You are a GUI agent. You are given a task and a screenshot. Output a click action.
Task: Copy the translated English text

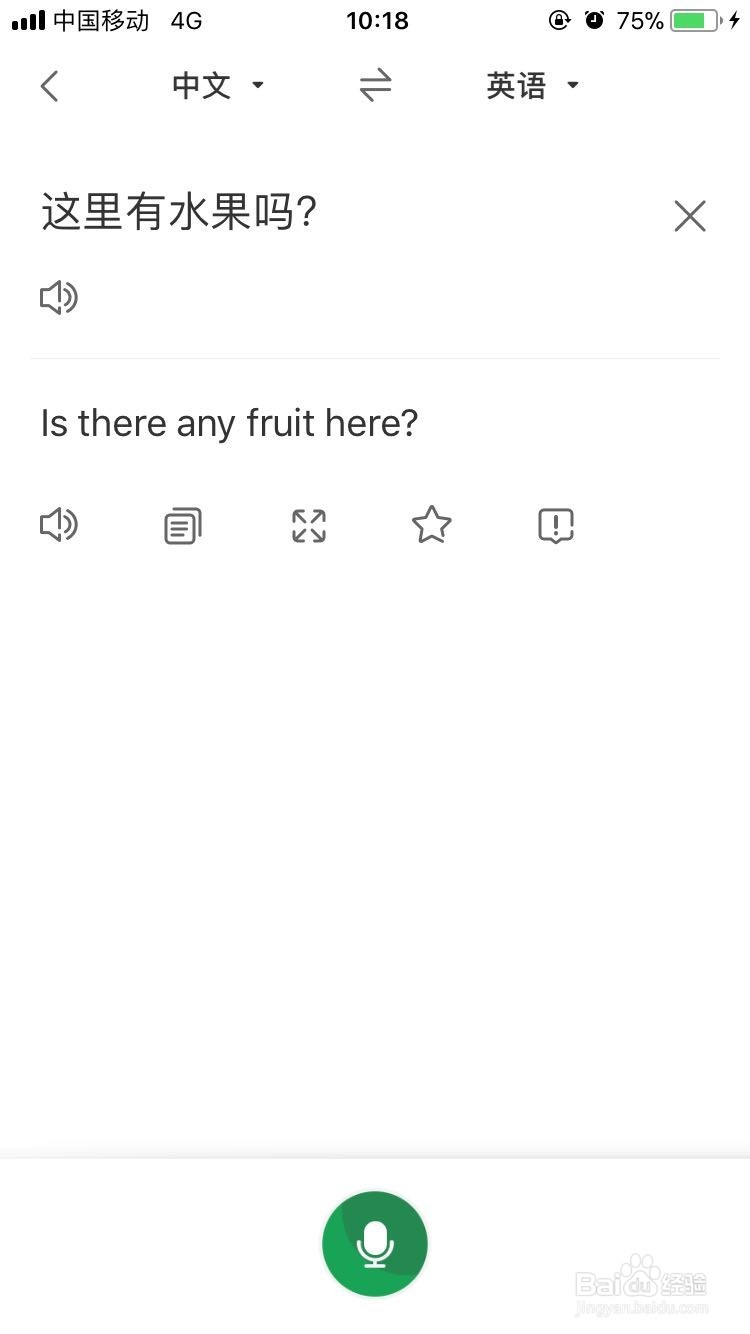pyautogui.click(x=182, y=526)
